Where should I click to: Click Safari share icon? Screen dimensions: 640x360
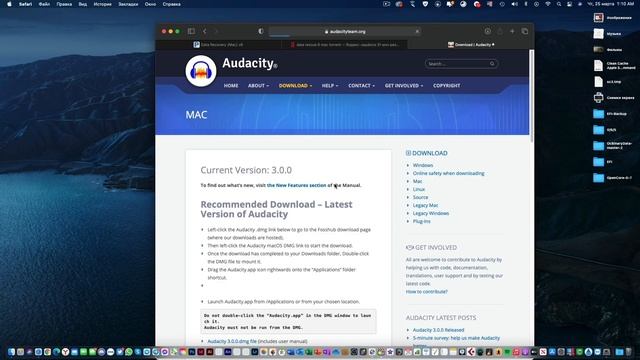pyautogui.click(x=500, y=31)
